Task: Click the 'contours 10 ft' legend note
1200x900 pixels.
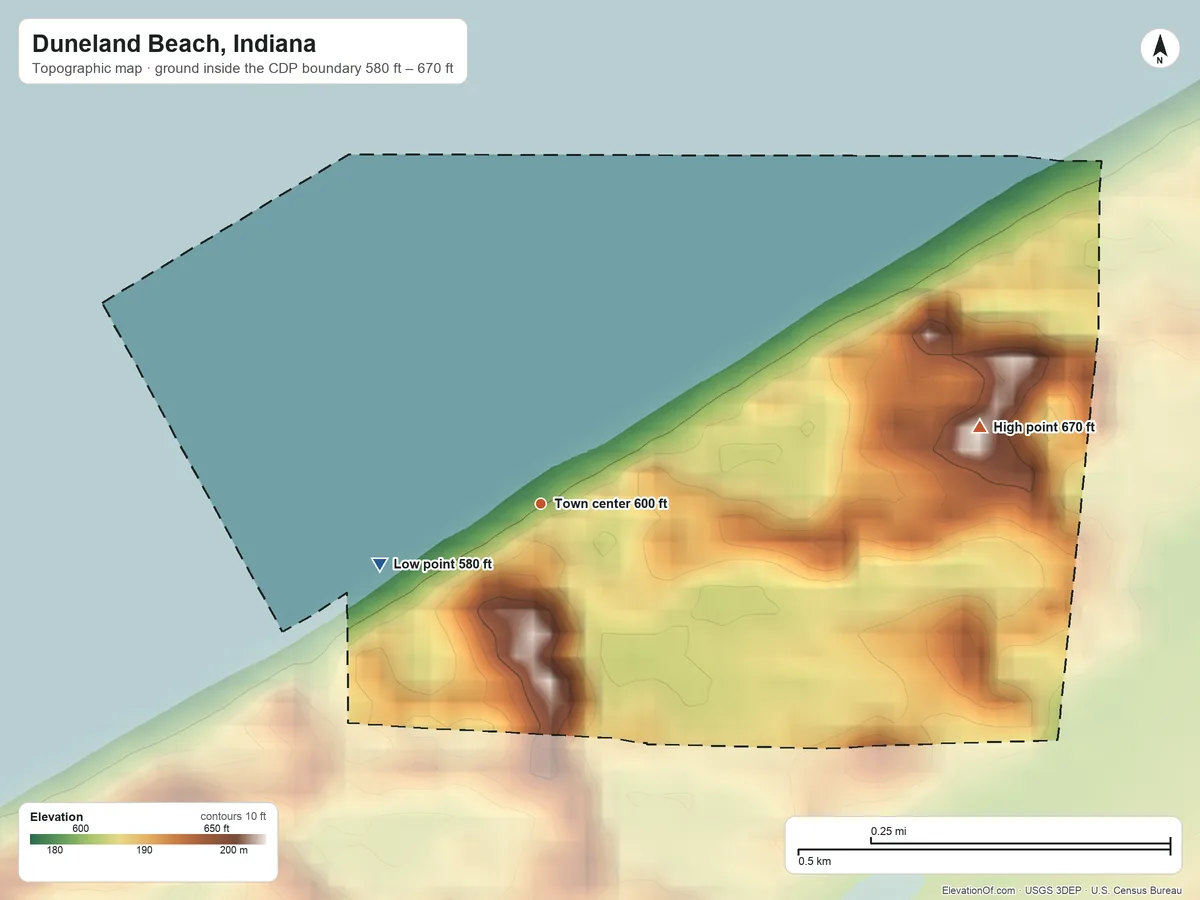Action: tap(233, 817)
